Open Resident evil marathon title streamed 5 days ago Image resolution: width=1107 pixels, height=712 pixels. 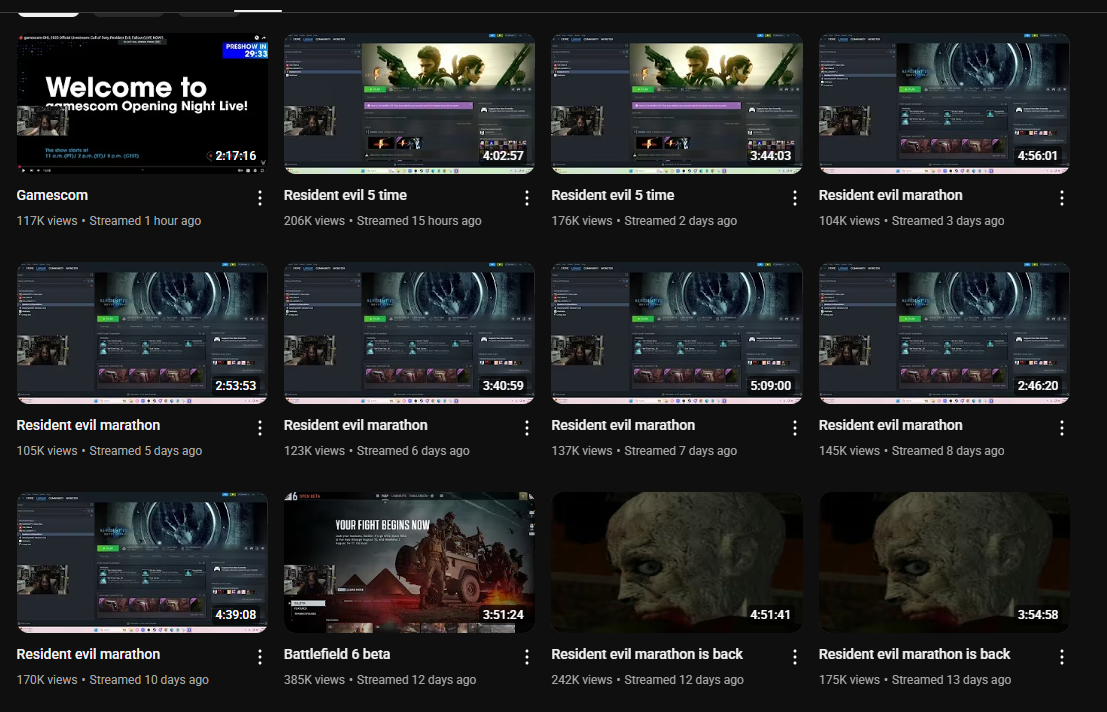[88, 426]
